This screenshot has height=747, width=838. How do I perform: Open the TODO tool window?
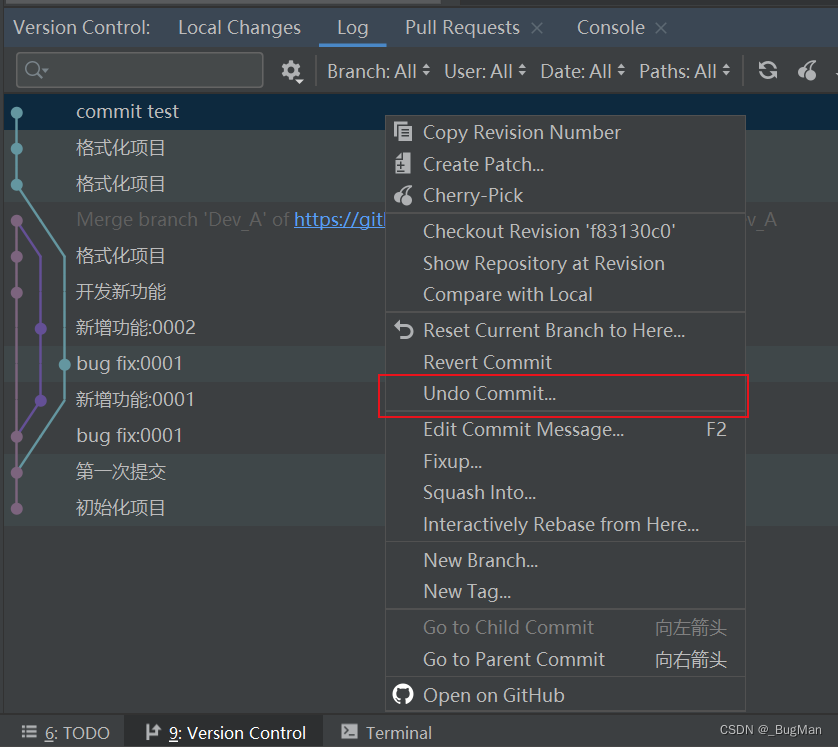tap(66, 732)
